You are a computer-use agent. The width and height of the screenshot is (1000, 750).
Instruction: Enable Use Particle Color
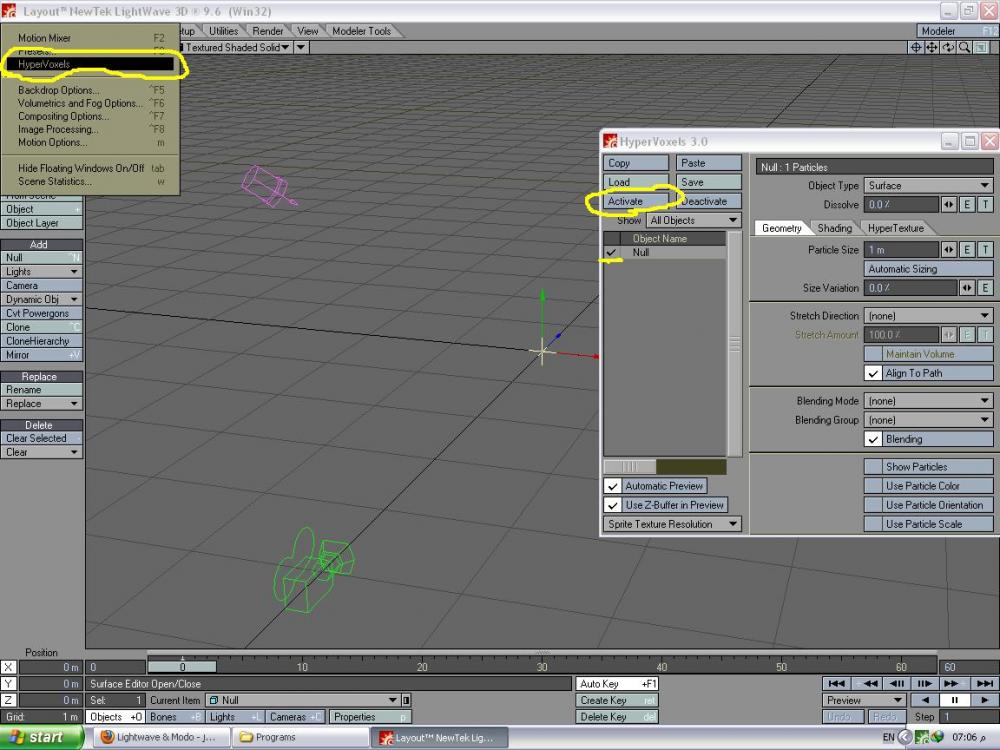pos(929,486)
